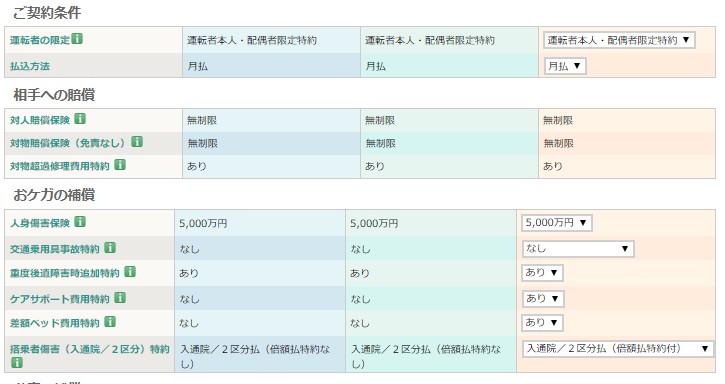
Task: Open 入通院／２区分払（倍額払特約付） dropdown
Action: [x=618, y=349]
